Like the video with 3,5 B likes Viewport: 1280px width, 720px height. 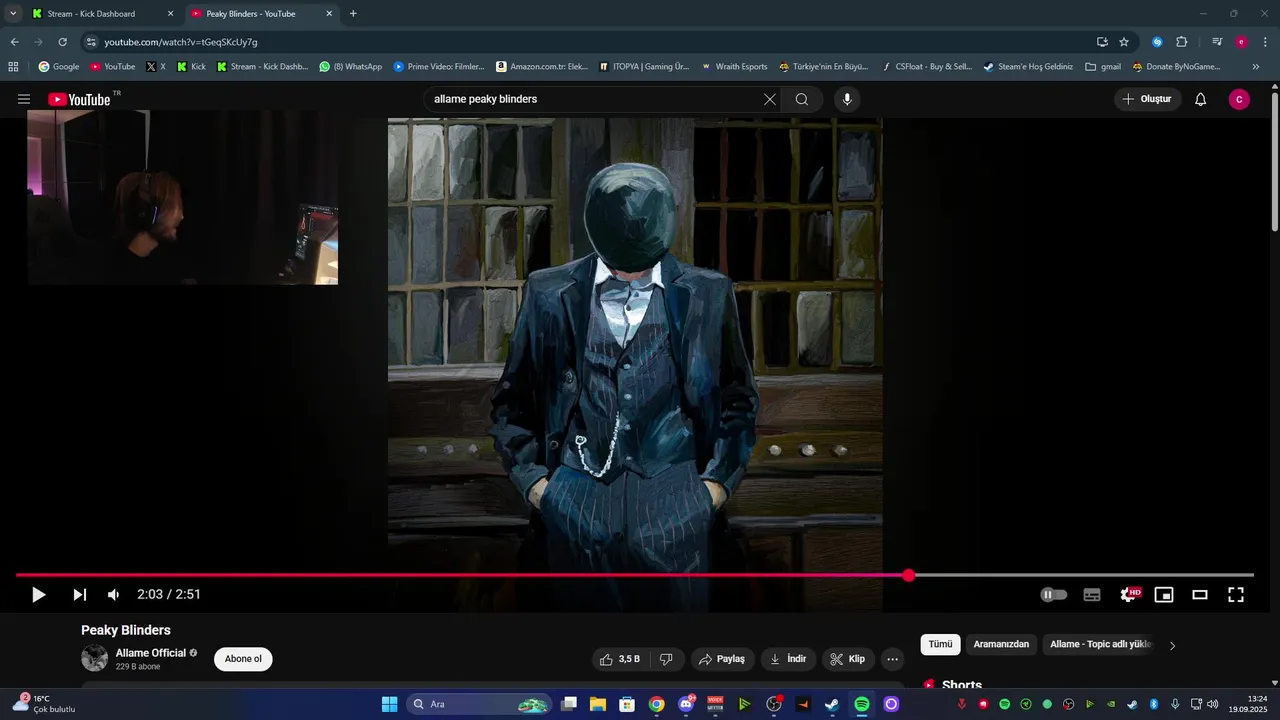[x=619, y=659]
